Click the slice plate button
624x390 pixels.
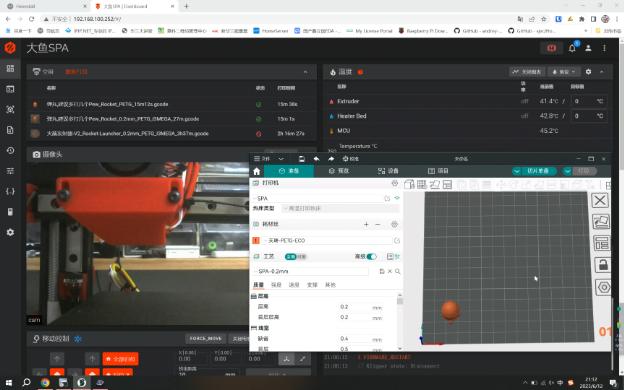pyautogui.click(x=538, y=171)
